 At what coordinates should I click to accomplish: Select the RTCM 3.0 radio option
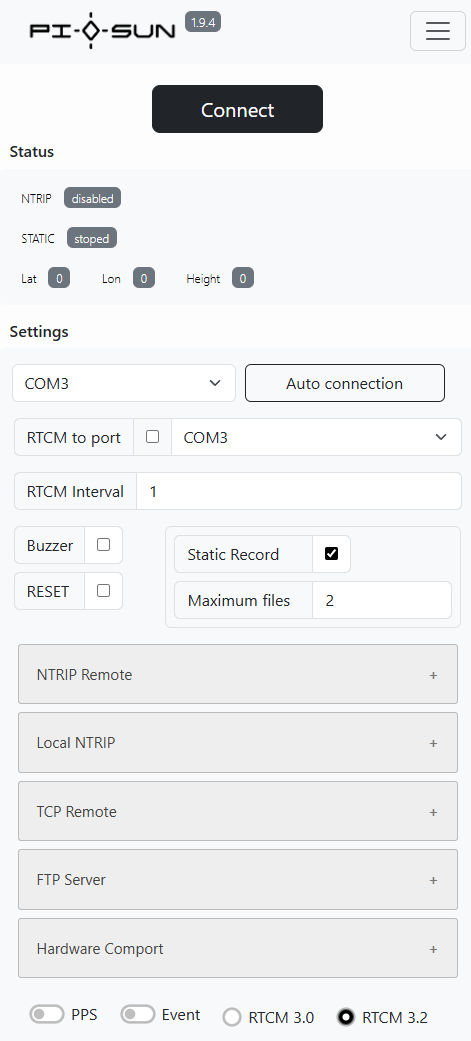(232, 1017)
